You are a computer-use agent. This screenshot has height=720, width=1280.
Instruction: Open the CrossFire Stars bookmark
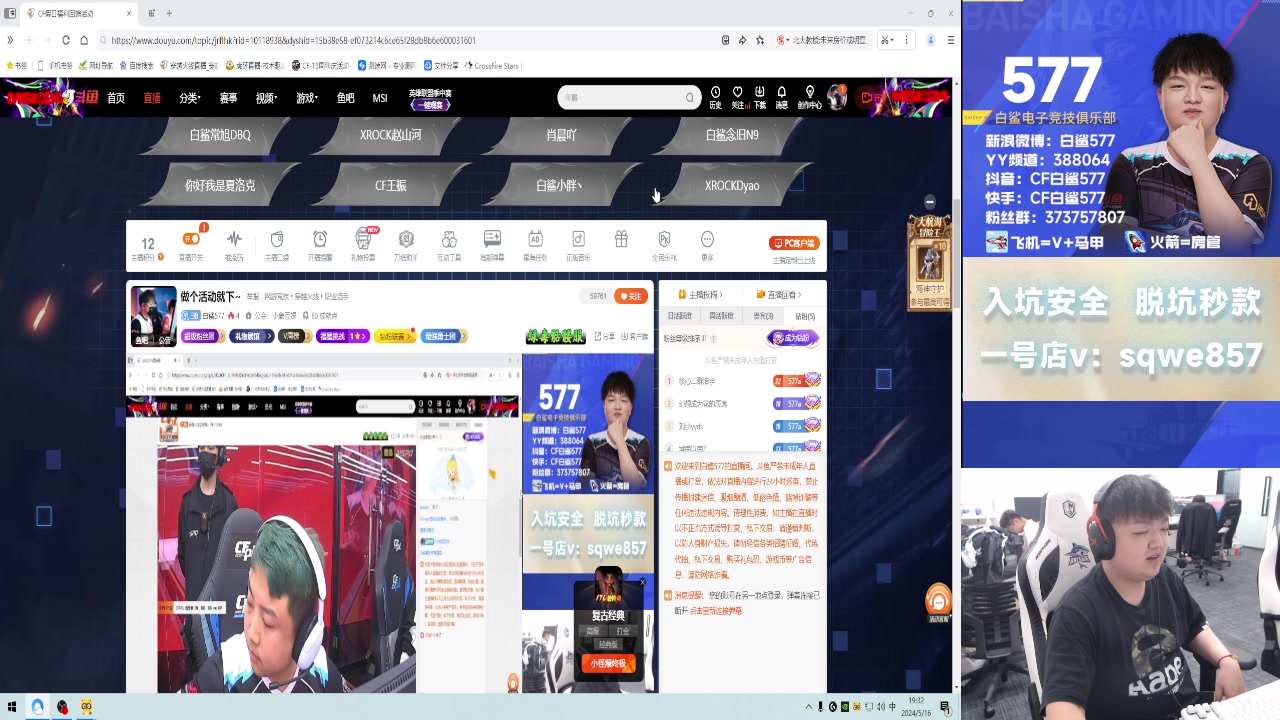click(491, 66)
